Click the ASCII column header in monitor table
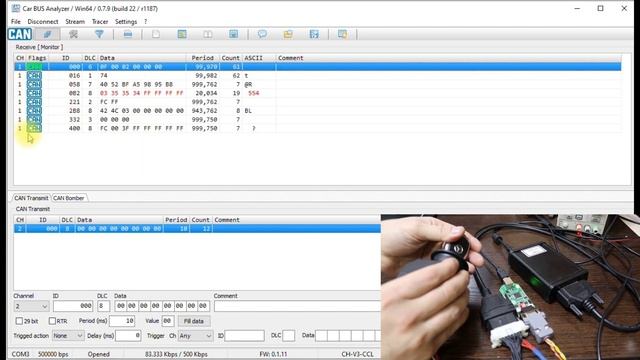This screenshot has width=640, height=360. pyautogui.click(x=259, y=58)
